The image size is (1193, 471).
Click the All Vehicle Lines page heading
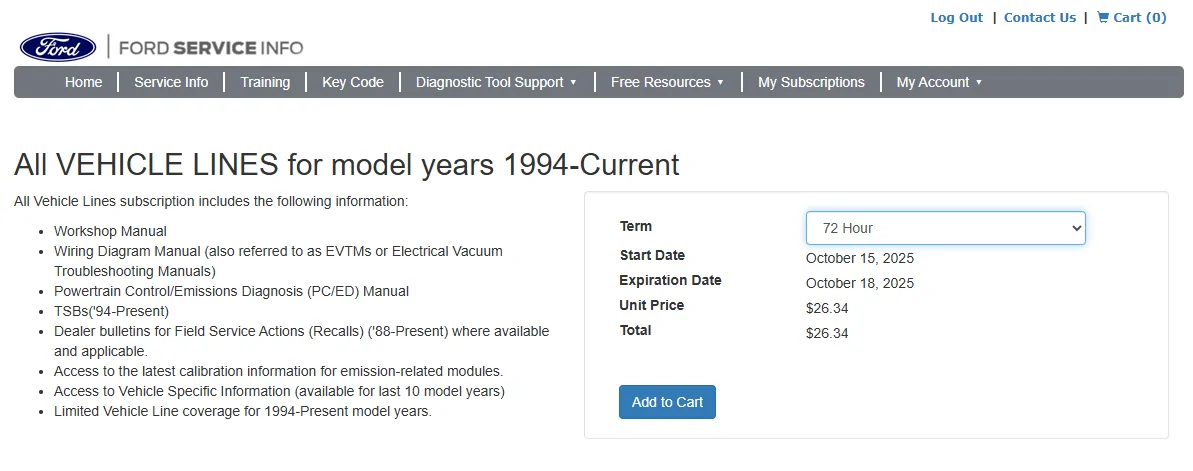pos(346,164)
